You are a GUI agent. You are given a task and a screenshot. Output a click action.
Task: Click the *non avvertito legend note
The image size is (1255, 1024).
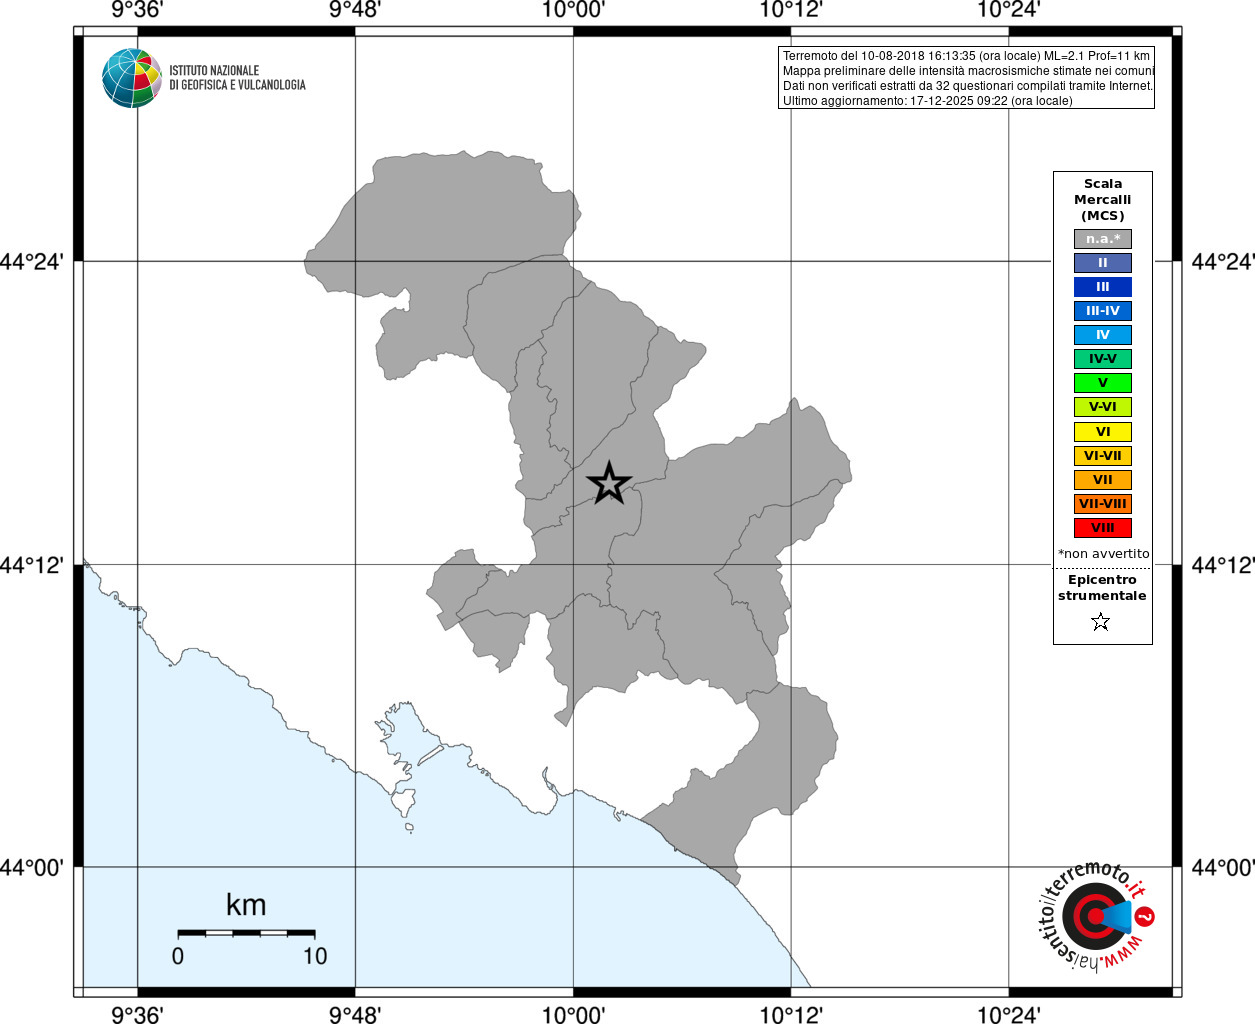(x=1104, y=554)
